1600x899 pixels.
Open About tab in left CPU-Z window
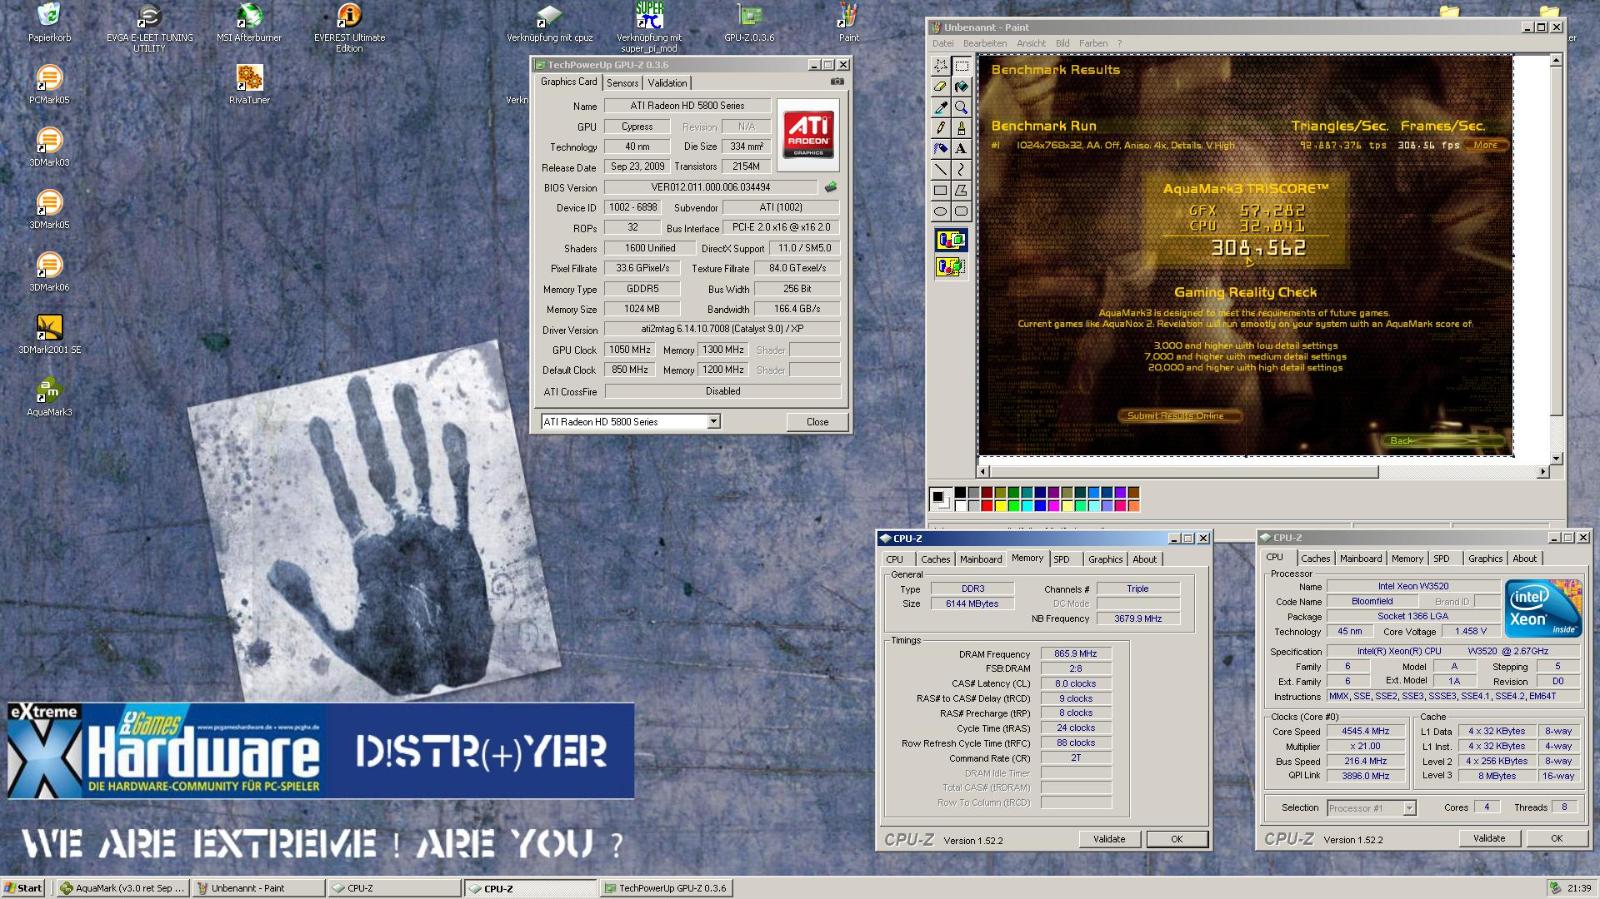click(x=1144, y=560)
